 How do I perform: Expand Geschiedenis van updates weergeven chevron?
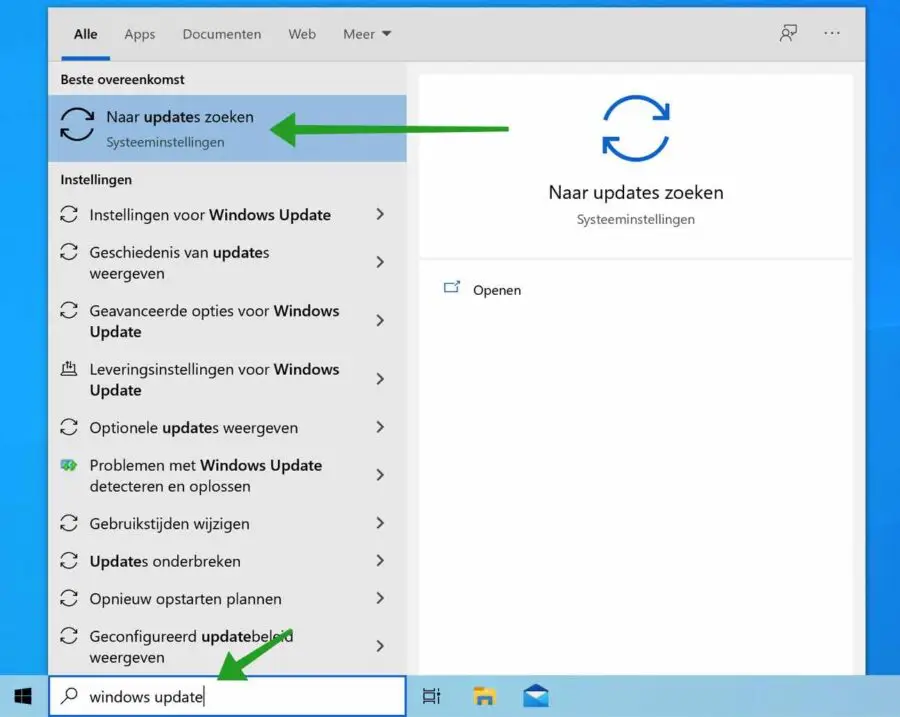380,262
